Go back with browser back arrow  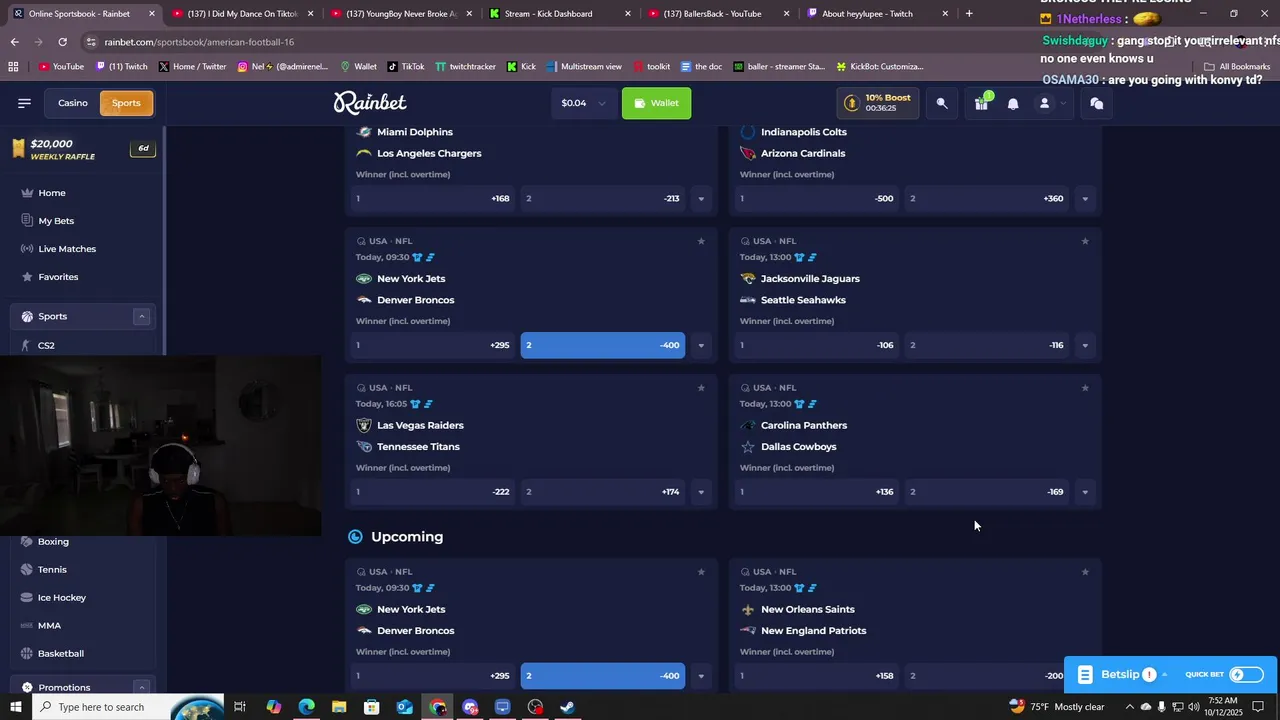[x=15, y=42]
